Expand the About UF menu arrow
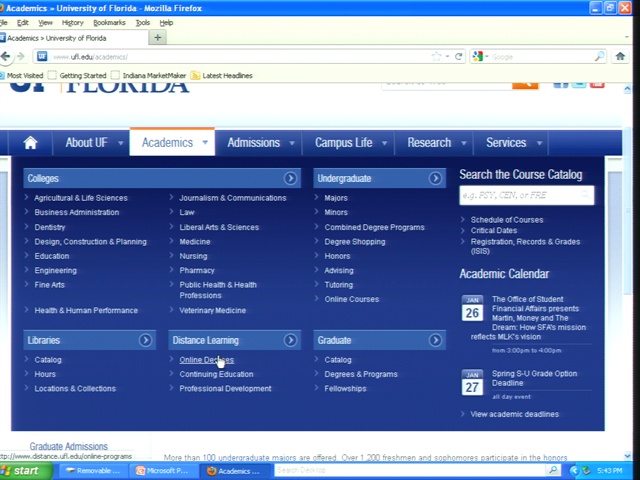This screenshot has width=640, height=480. pos(120,143)
